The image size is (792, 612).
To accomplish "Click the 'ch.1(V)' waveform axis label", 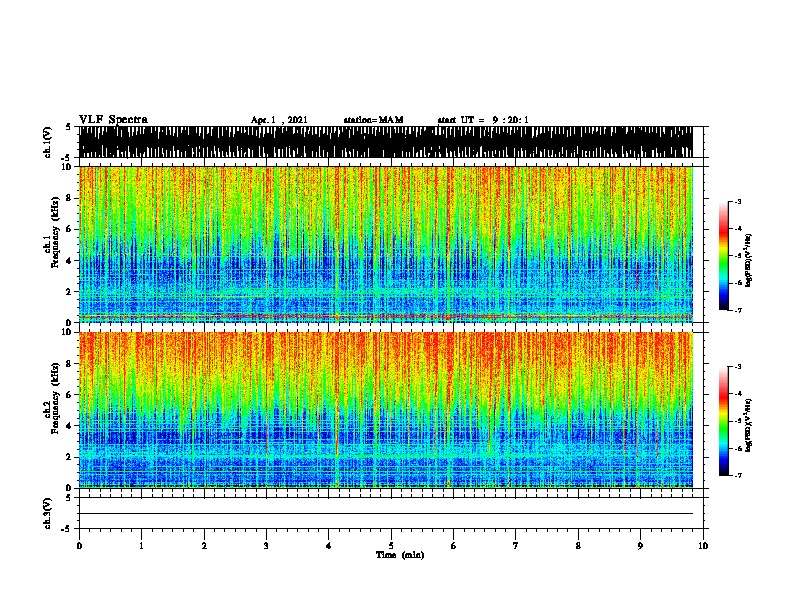I will 48,142.
